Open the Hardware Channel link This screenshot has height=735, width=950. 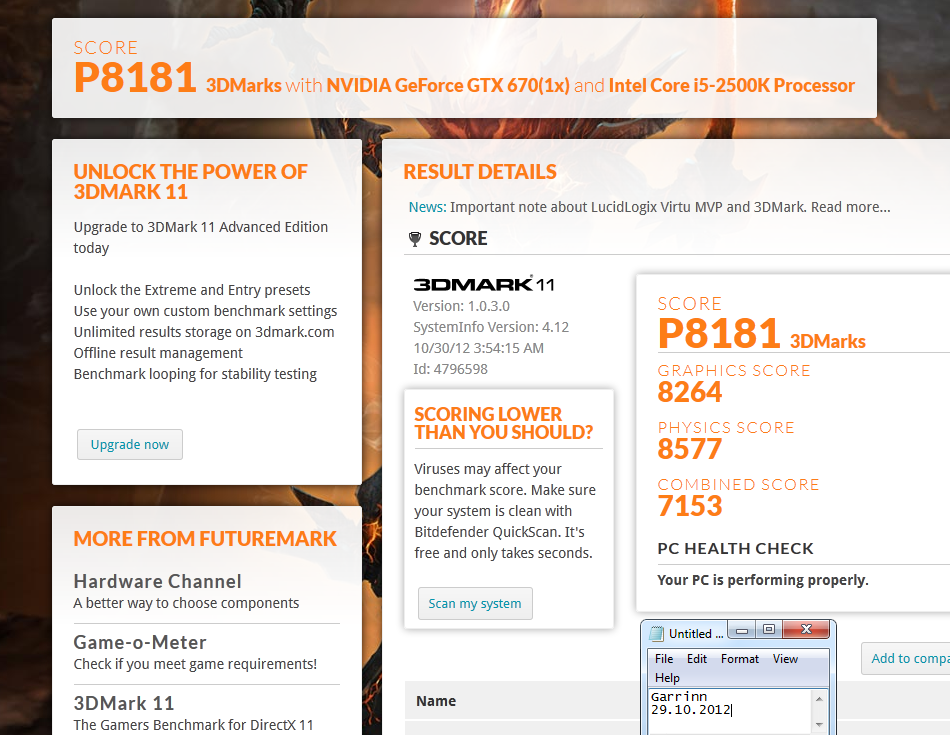pos(157,581)
